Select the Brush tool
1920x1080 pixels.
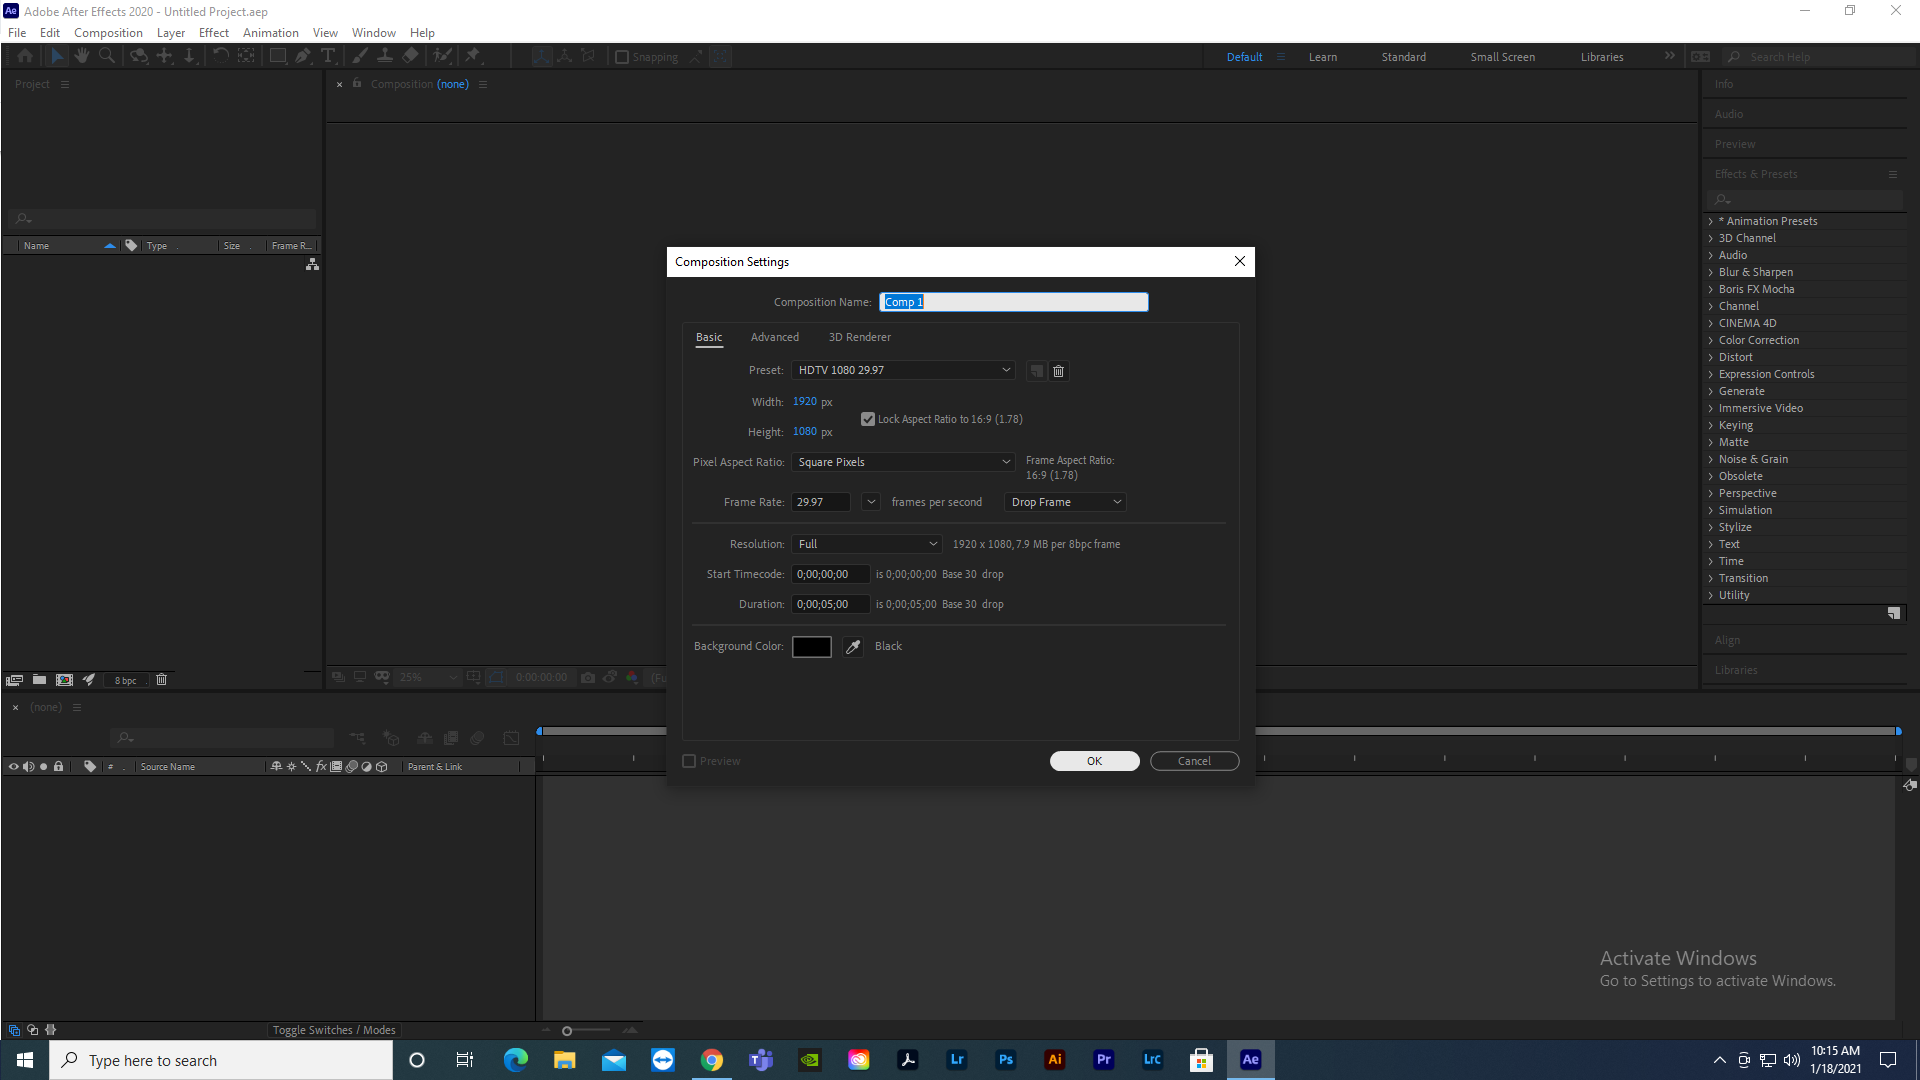tap(360, 57)
